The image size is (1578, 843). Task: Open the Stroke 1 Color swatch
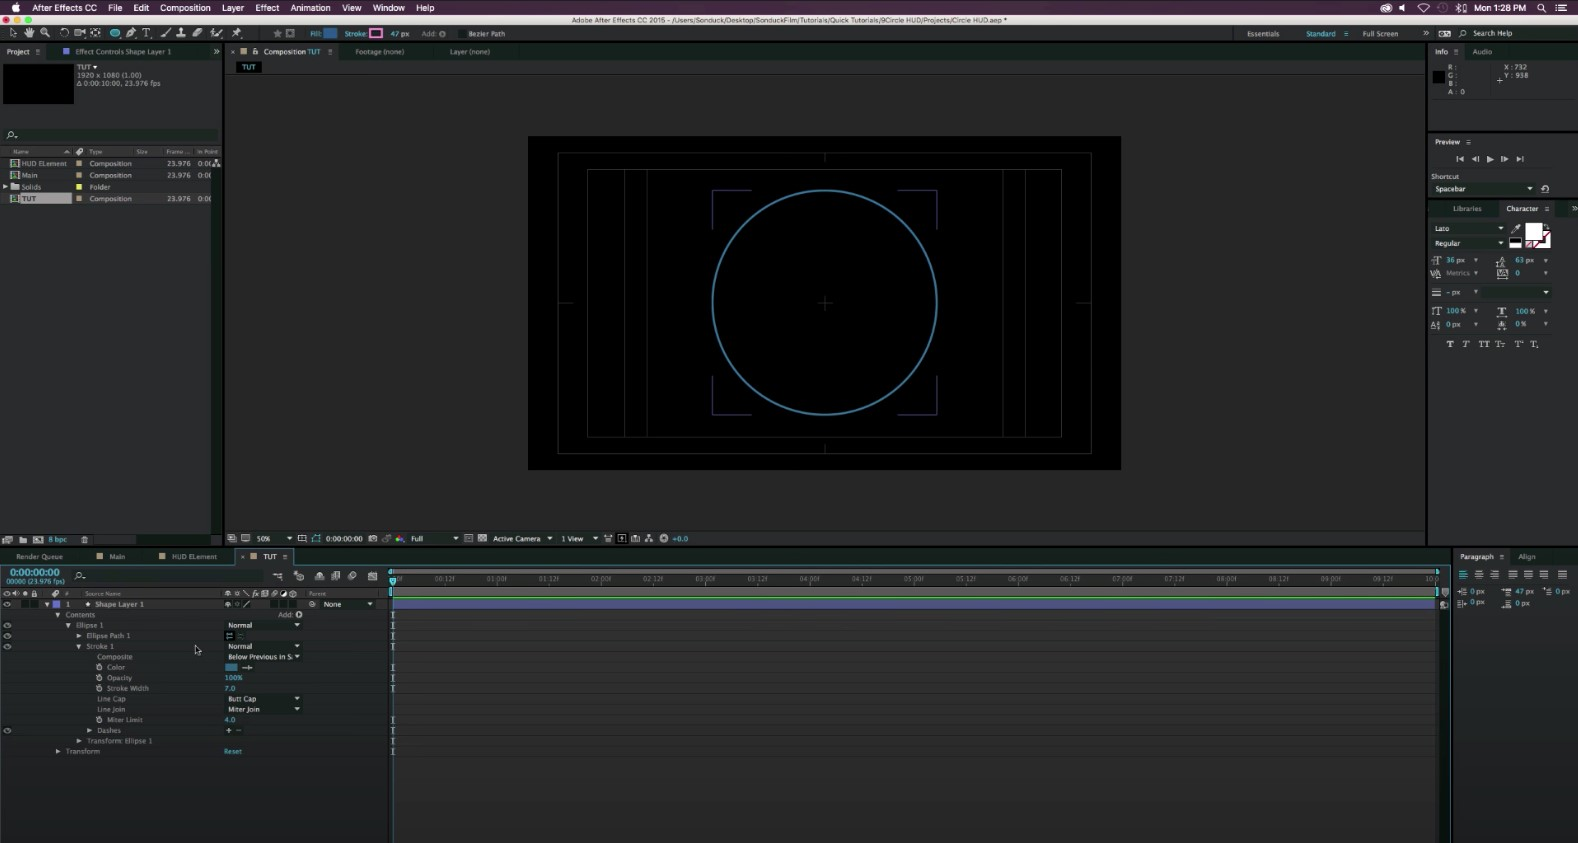coord(231,667)
